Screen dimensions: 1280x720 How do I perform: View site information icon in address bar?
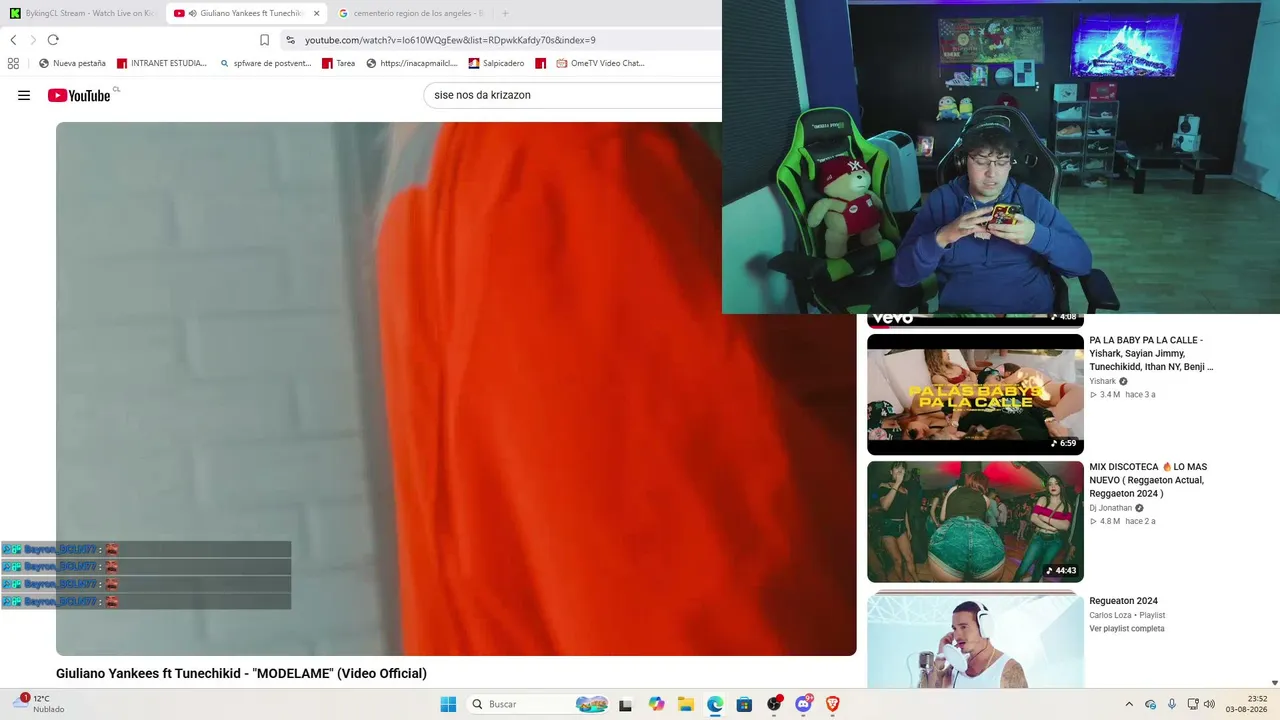(290, 40)
